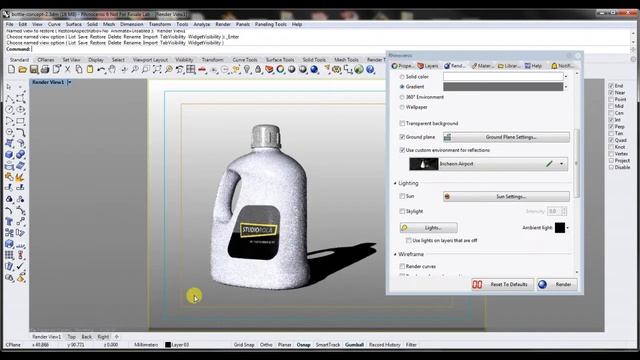Collapse the Lighting section
The height and width of the screenshot is (360, 640).
click(x=395, y=184)
